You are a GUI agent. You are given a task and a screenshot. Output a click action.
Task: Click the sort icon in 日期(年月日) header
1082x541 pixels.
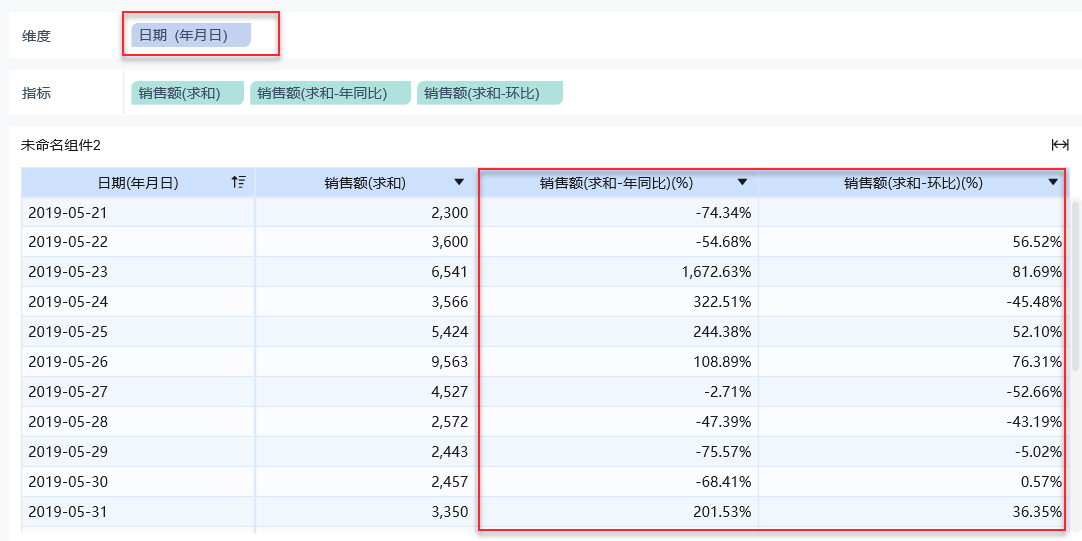(x=238, y=182)
